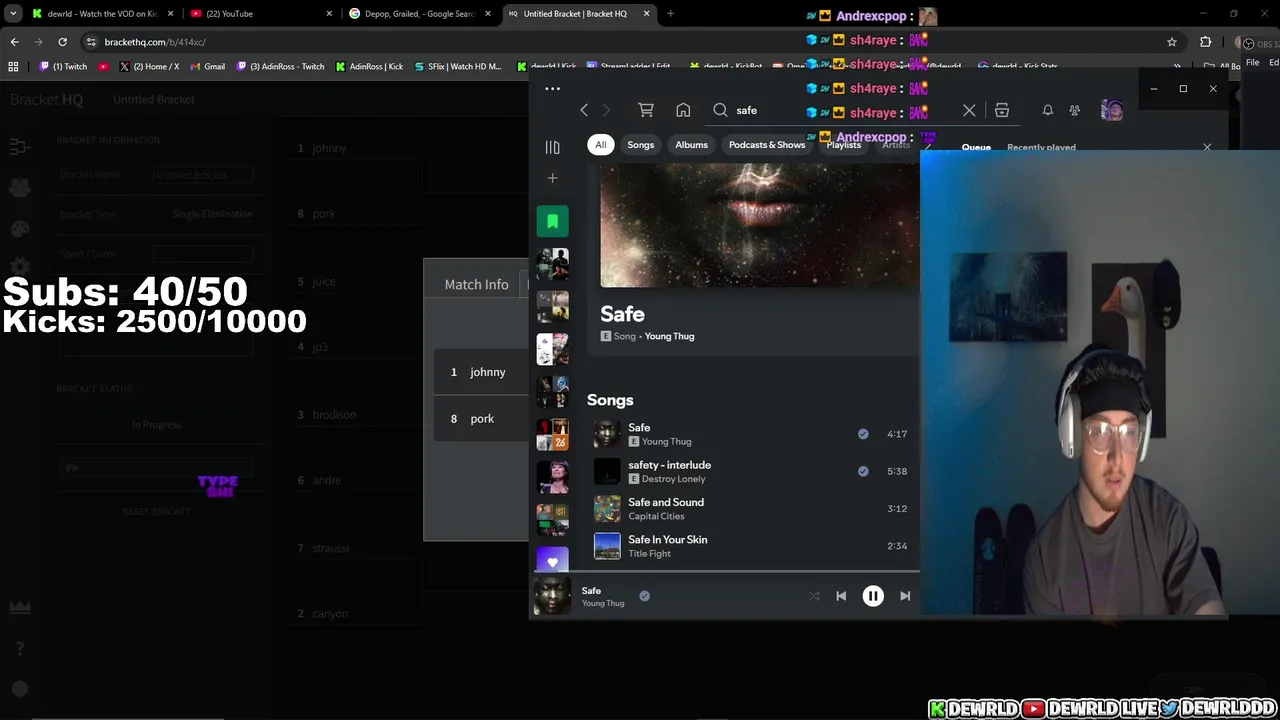1280x720 pixels.
Task: Toggle saved checkmark on Safe song row
Action: click(x=863, y=434)
